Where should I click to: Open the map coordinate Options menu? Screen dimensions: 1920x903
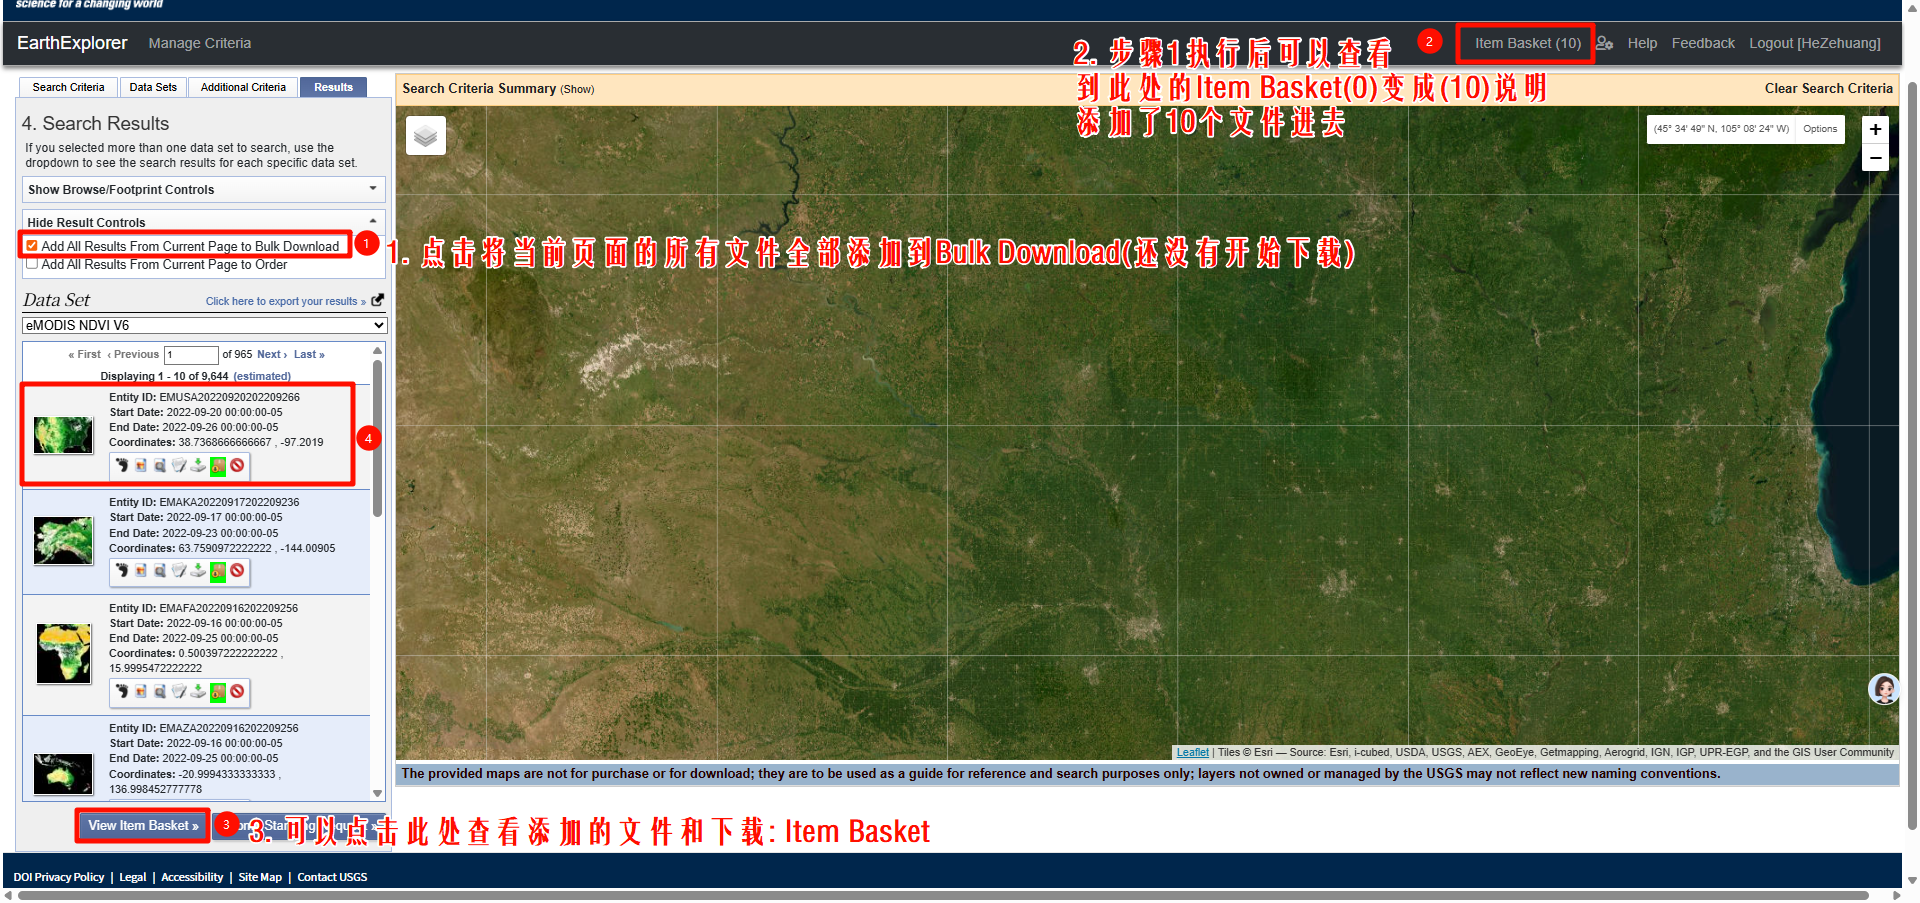coord(1820,129)
